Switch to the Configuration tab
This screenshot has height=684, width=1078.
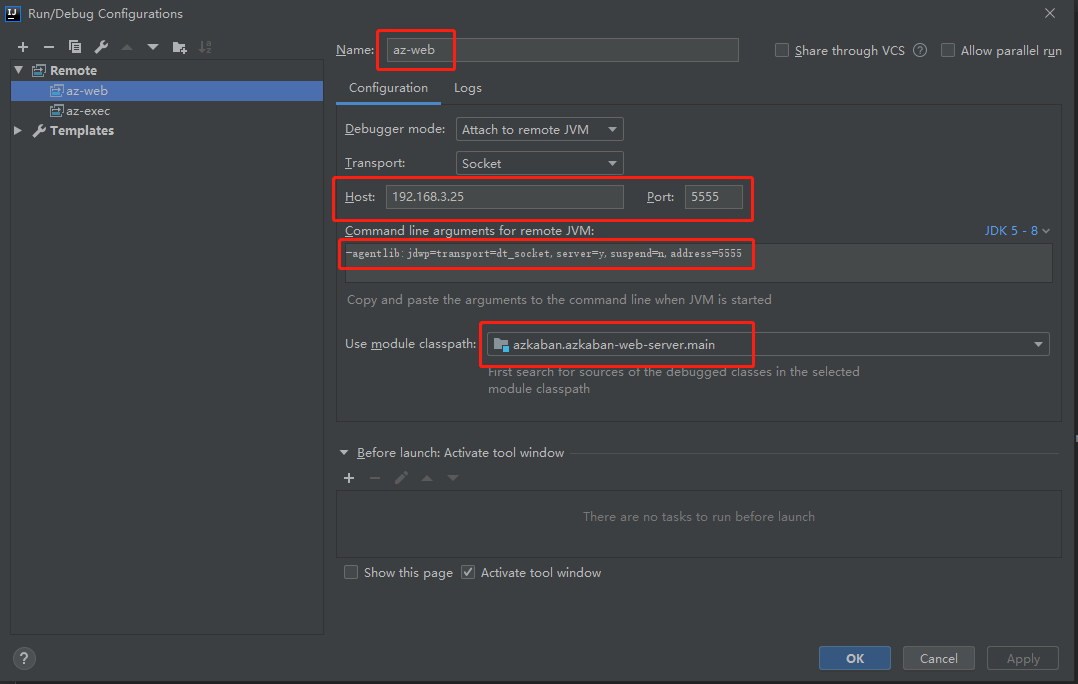pyautogui.click(x=388, y=88)
